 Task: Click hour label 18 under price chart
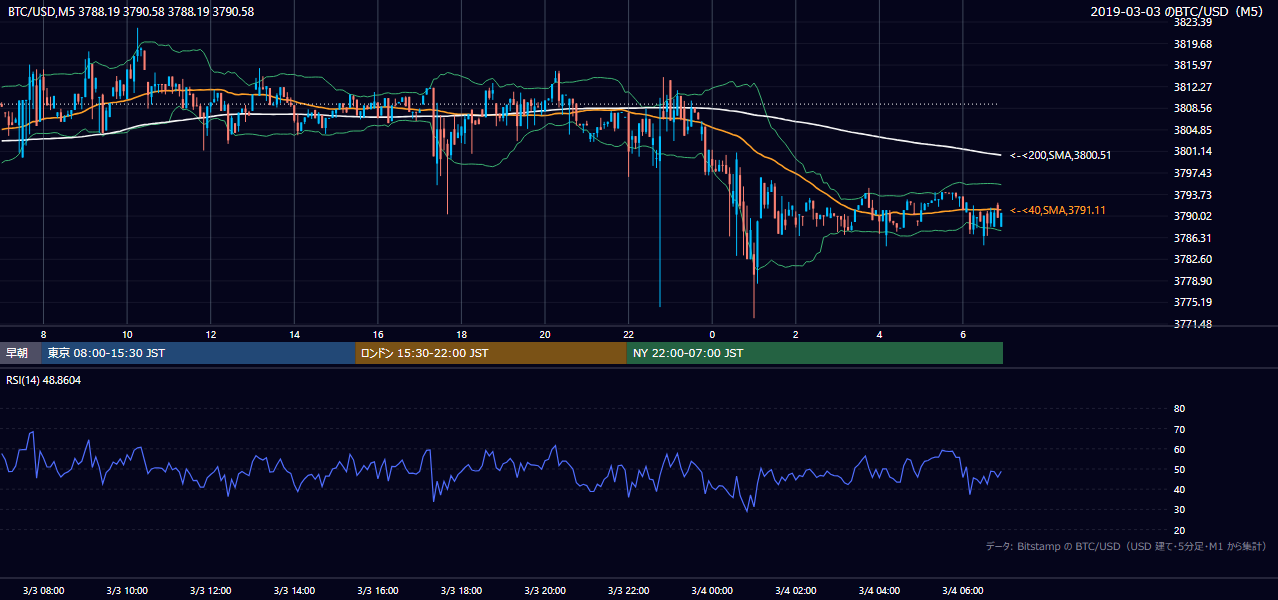(461, 333)
